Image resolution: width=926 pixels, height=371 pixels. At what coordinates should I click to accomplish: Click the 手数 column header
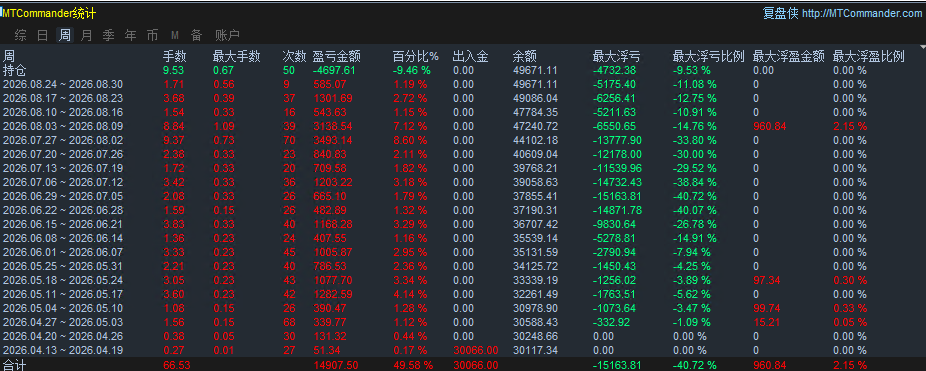pos(175,56)
